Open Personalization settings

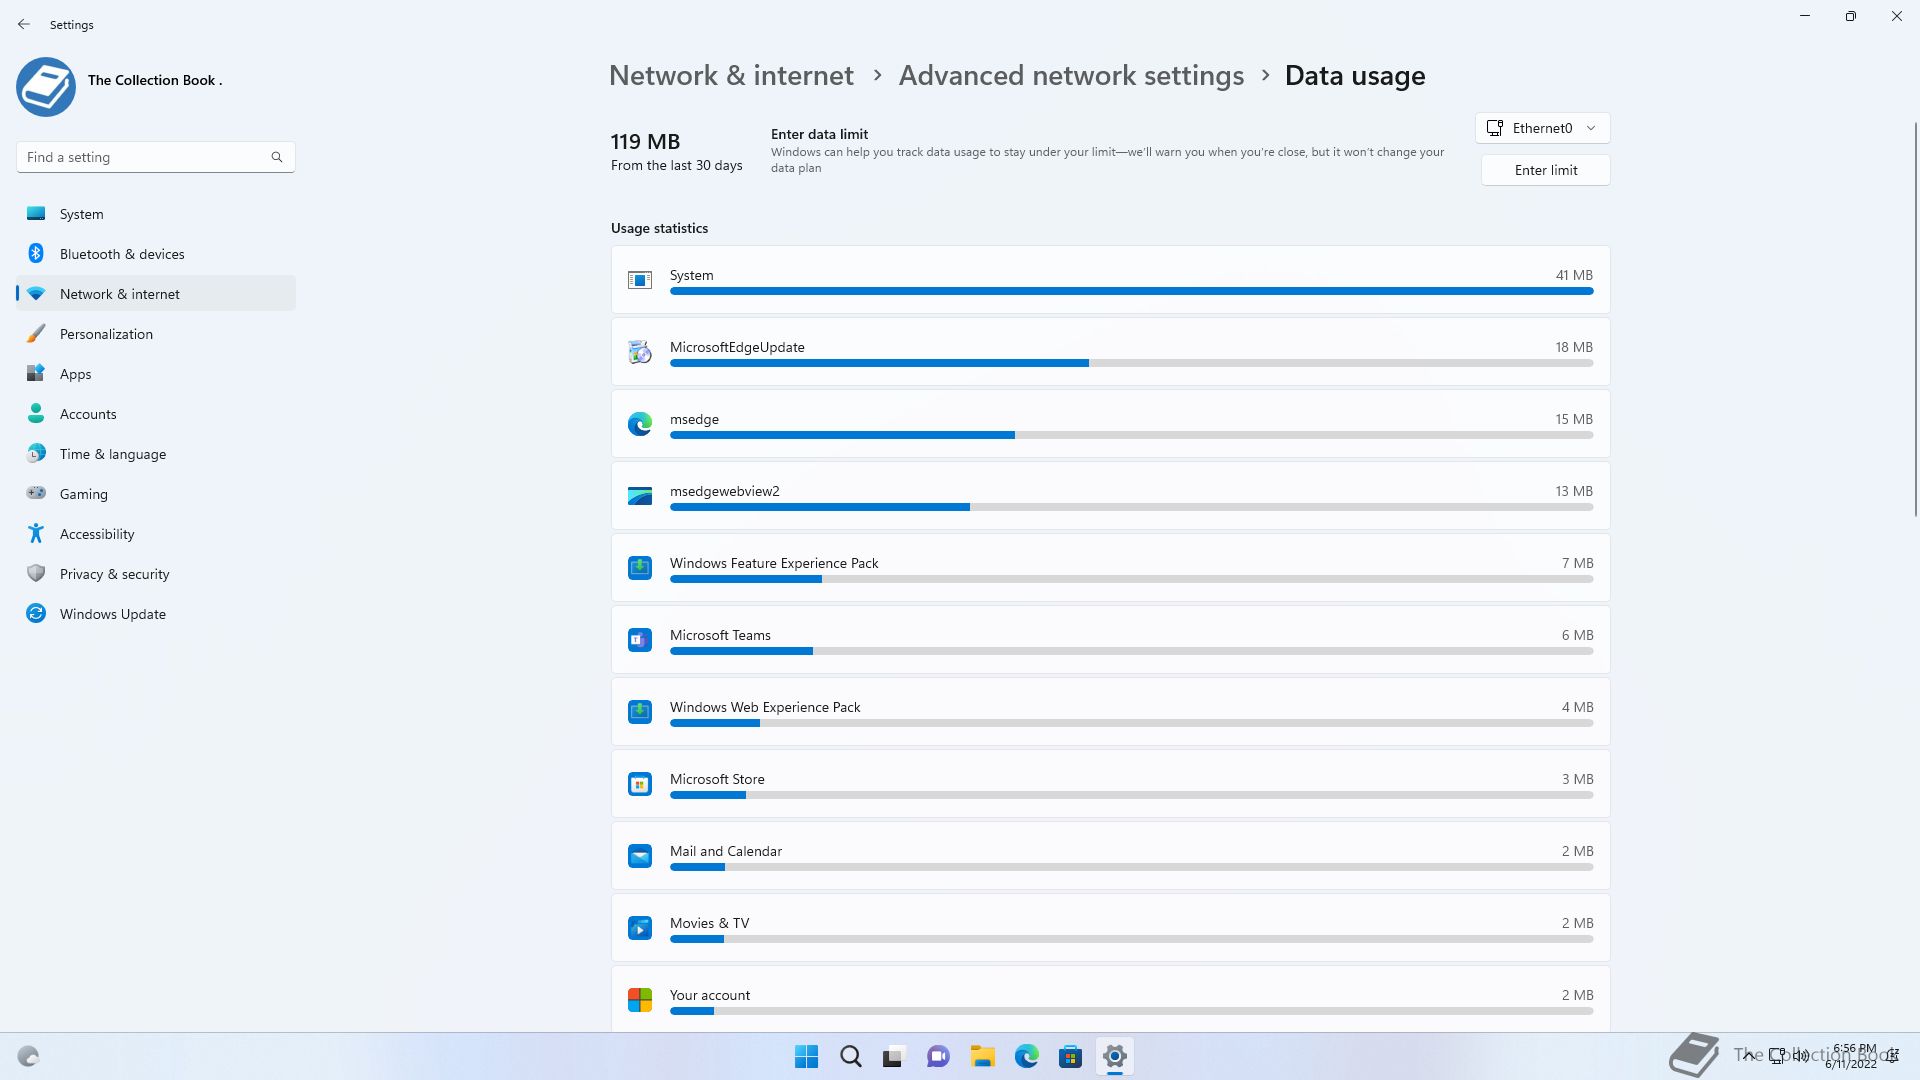pos(156,334)
